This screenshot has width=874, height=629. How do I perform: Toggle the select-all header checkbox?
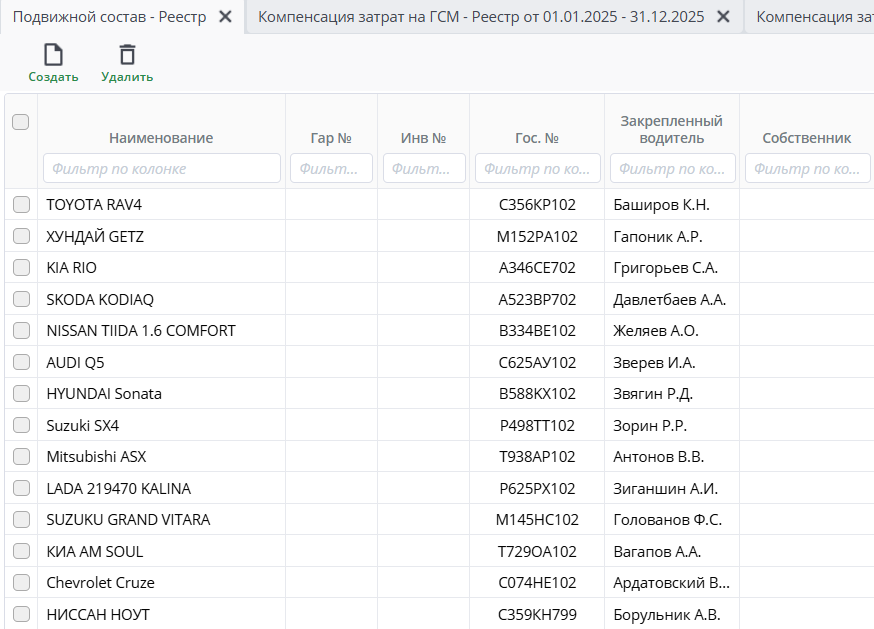tap(20, 122)
